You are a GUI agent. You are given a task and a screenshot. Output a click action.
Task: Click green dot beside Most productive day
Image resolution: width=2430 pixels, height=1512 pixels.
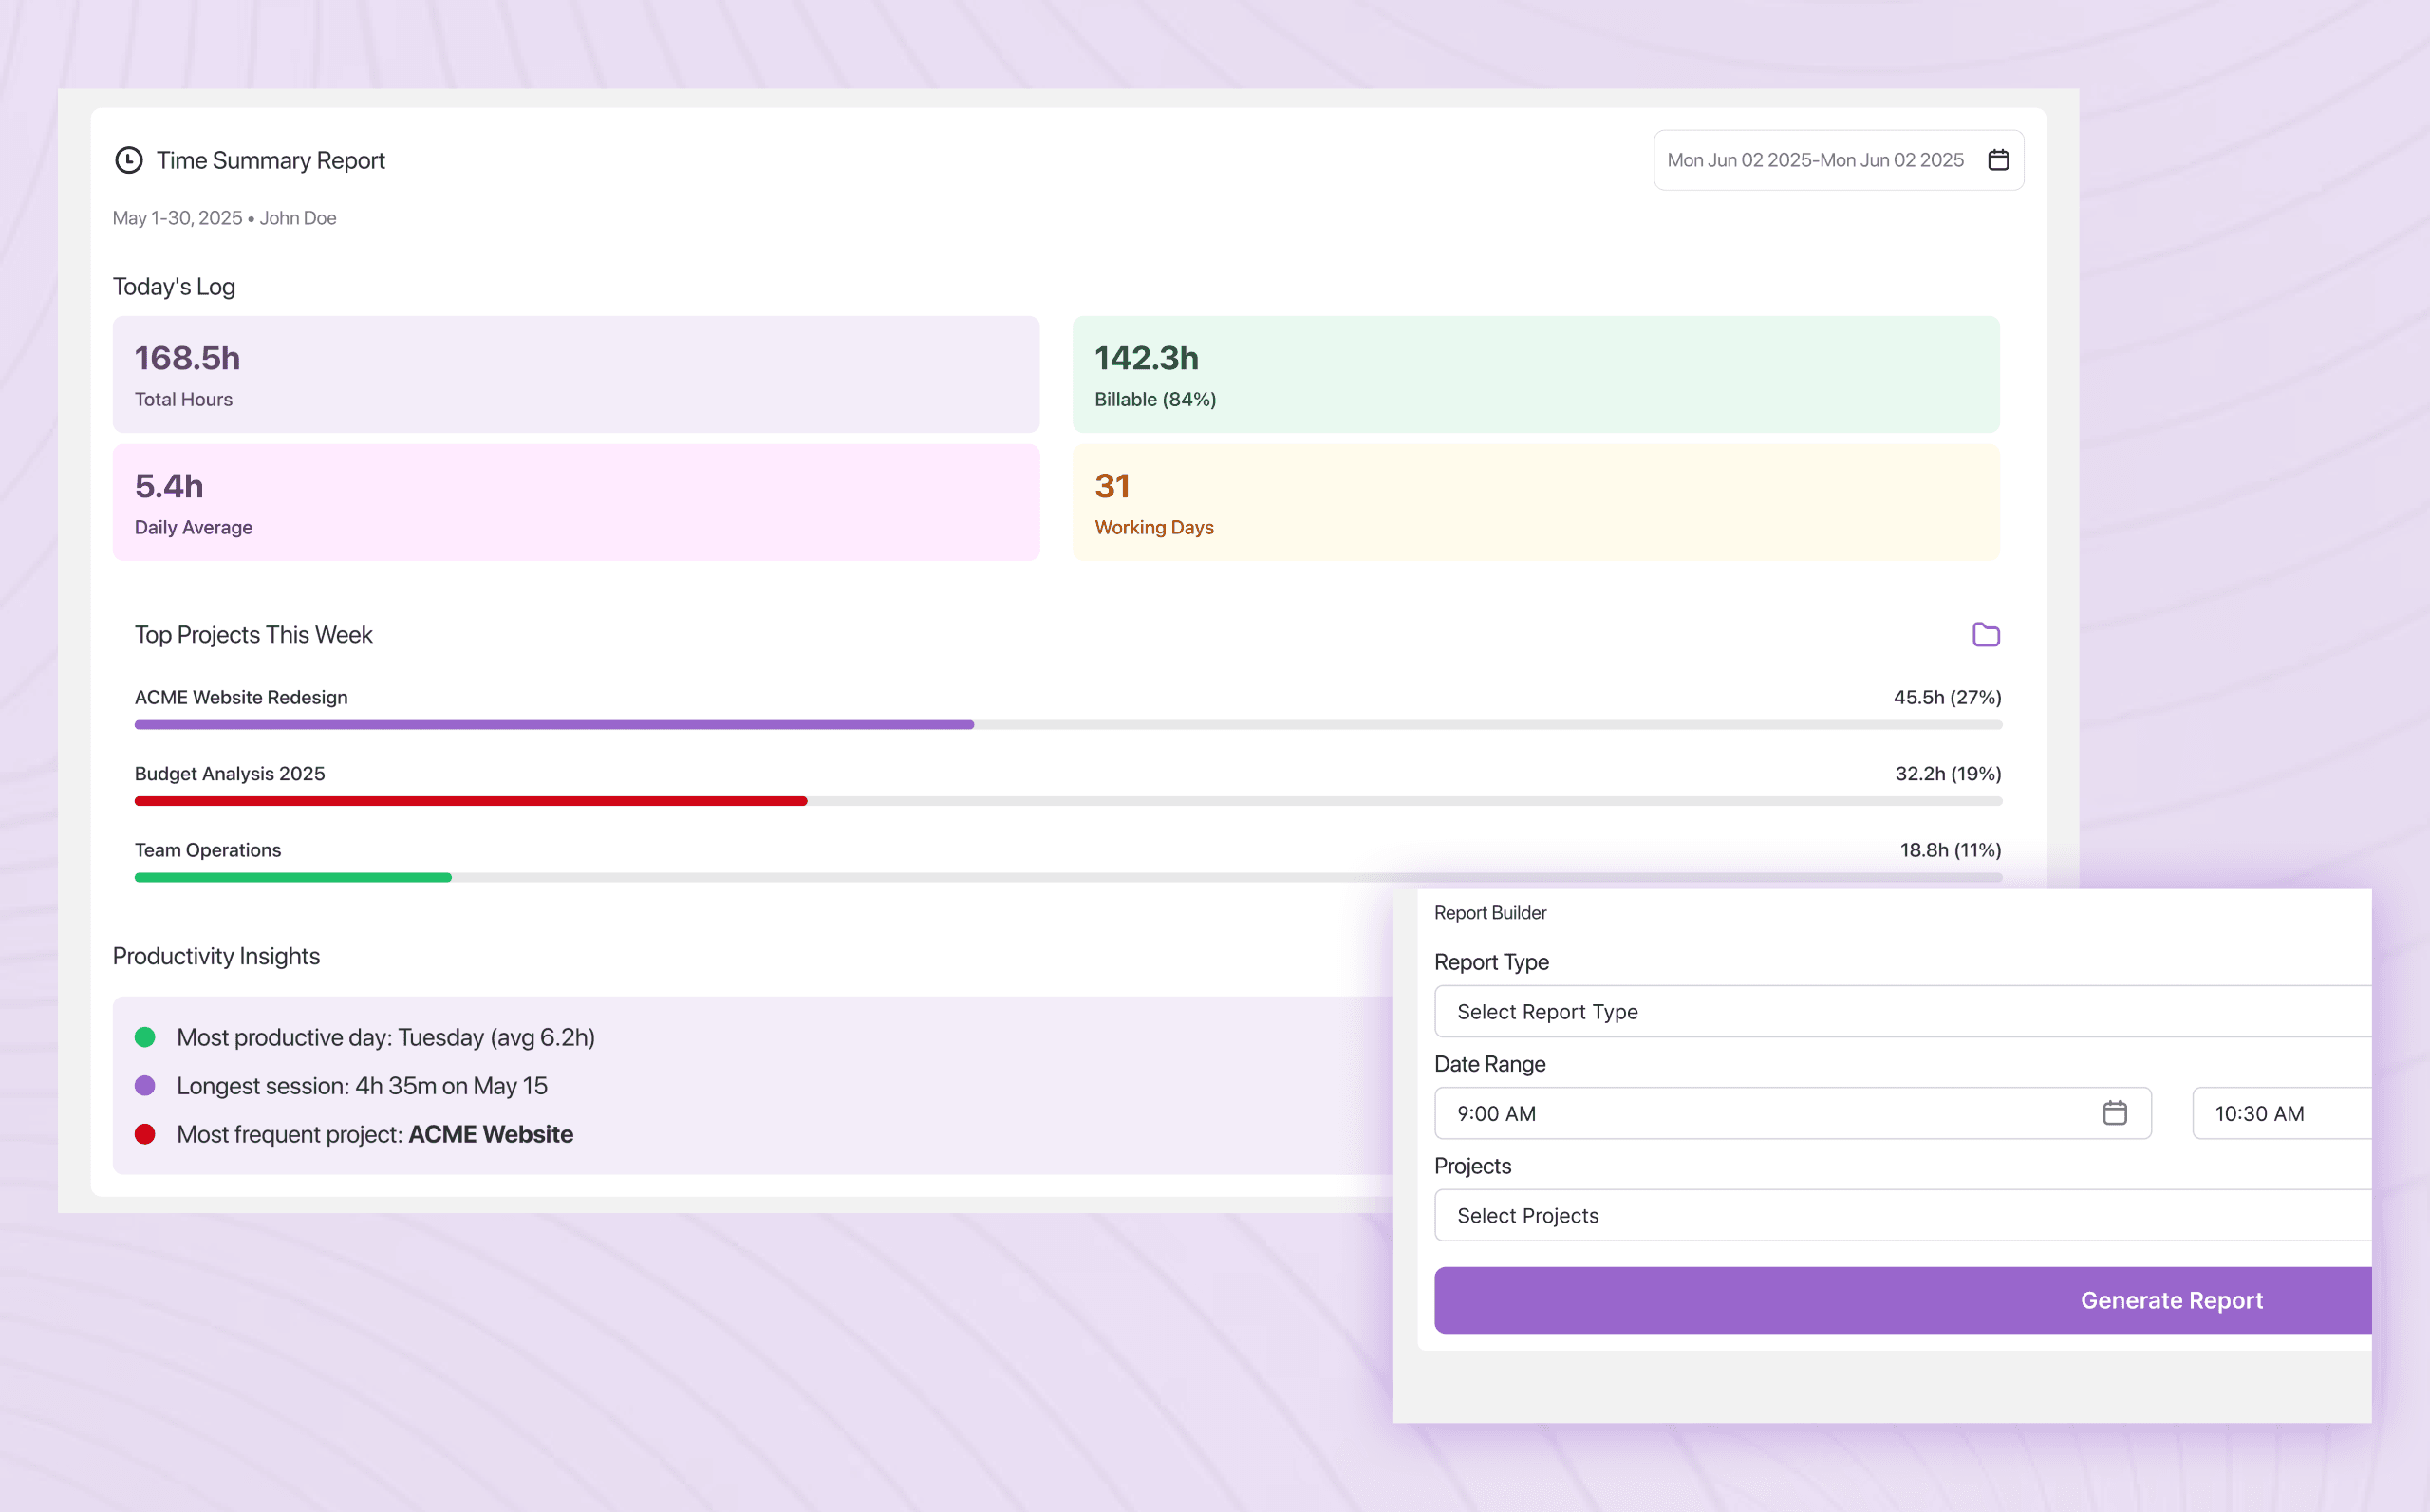point(145,1037)
